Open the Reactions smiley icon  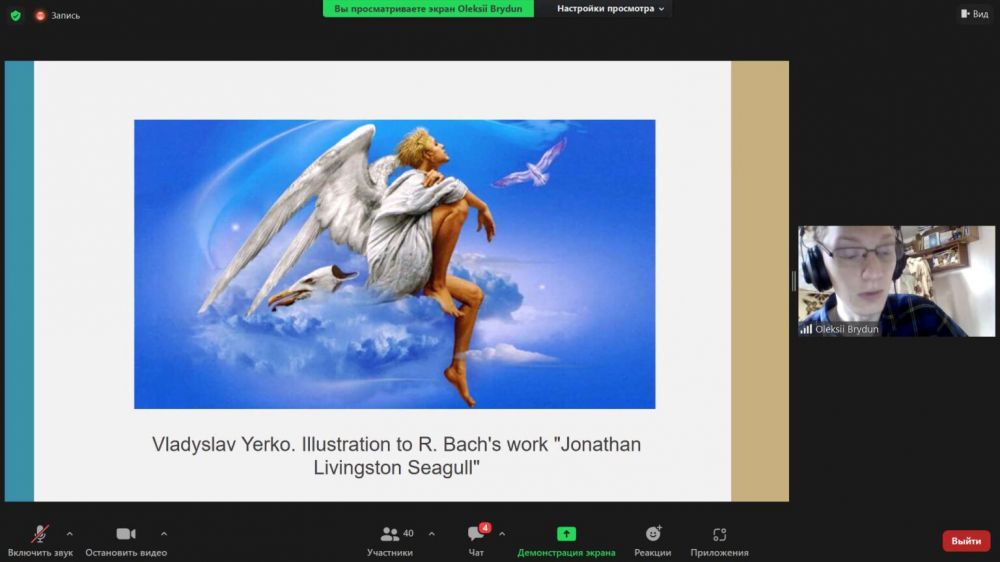pos(653,534)
